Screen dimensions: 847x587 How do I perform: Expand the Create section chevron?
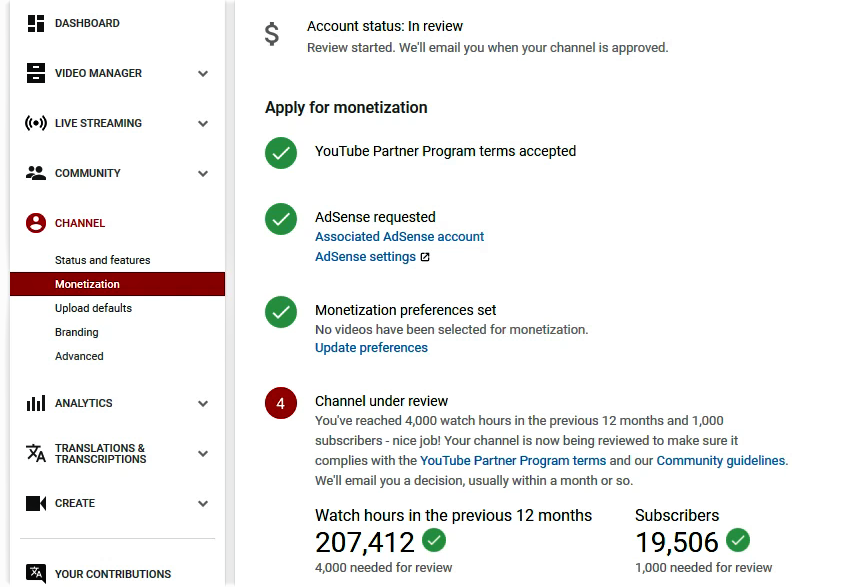[x=203, y=504]
